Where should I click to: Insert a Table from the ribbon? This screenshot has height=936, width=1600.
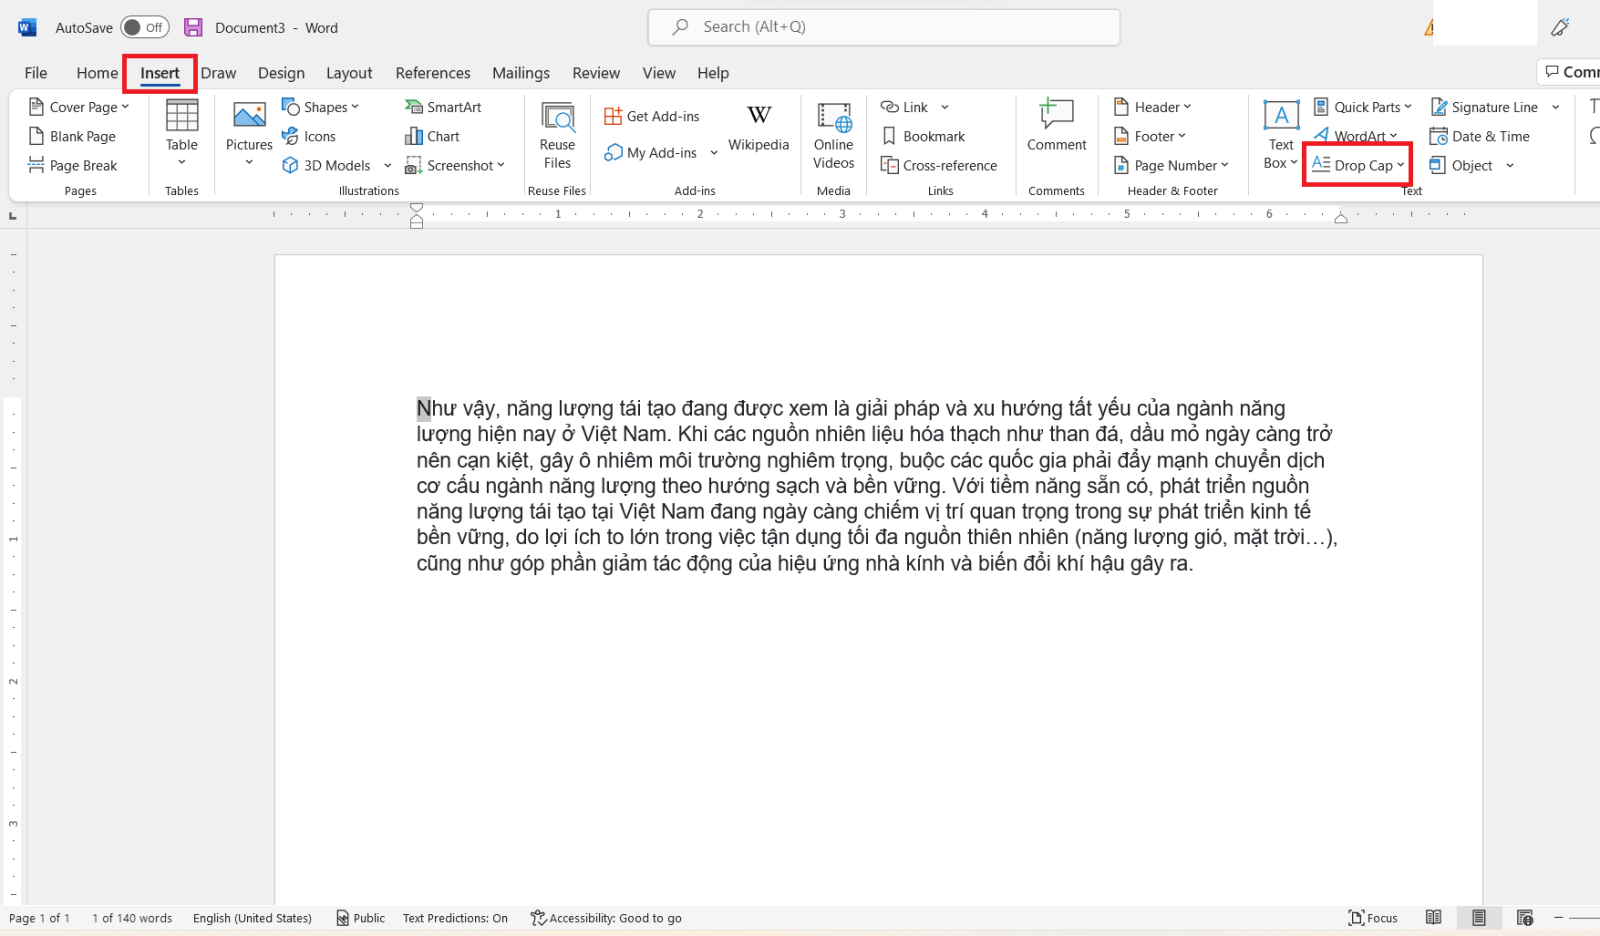(182, 134)
